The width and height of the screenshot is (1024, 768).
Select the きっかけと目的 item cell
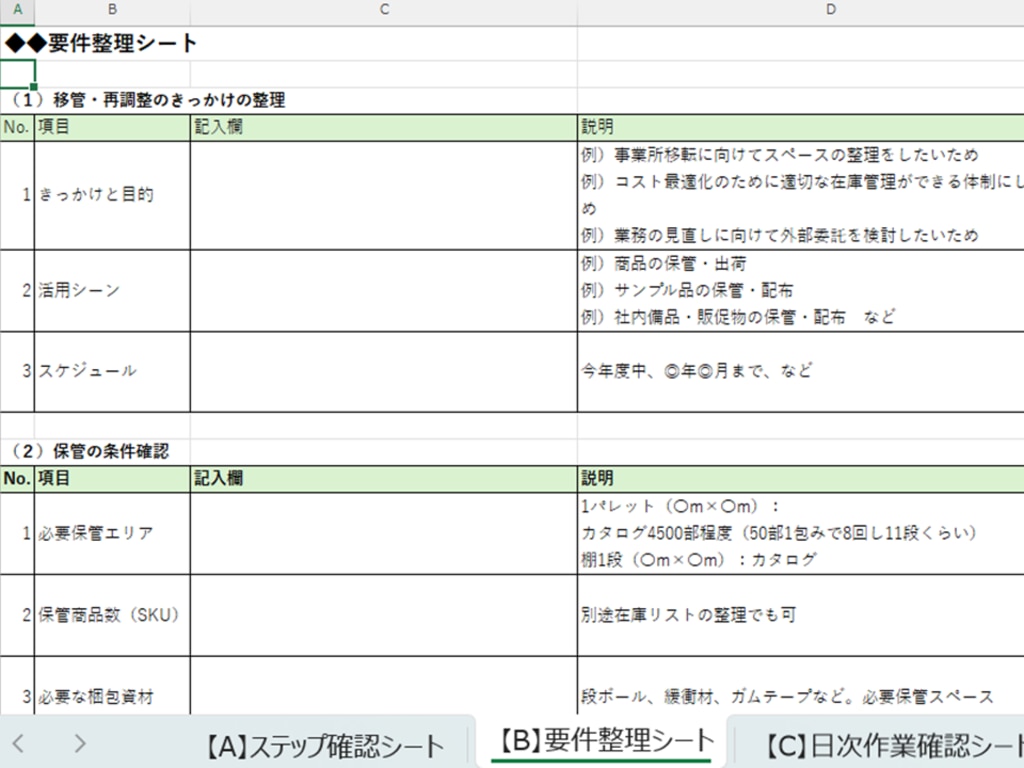coord(112,195)
